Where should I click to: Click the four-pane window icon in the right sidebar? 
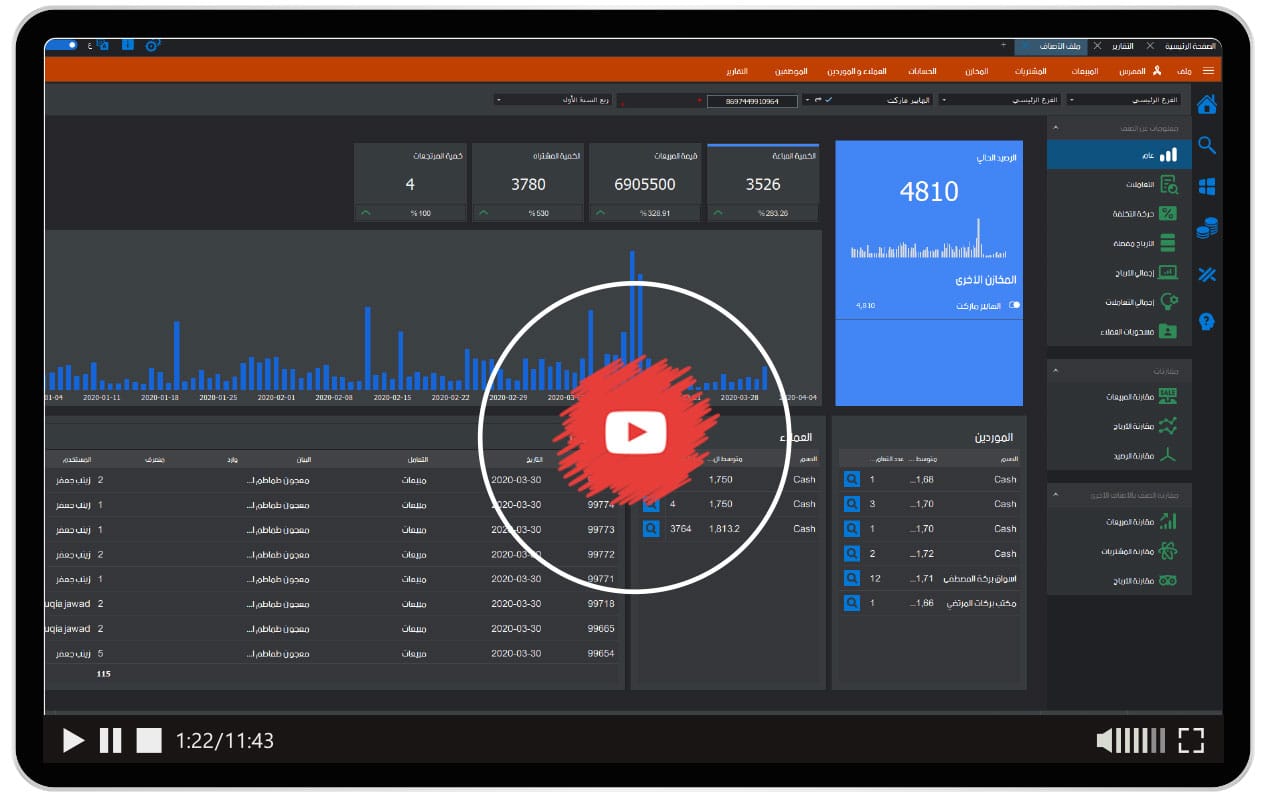(1207, 186)
